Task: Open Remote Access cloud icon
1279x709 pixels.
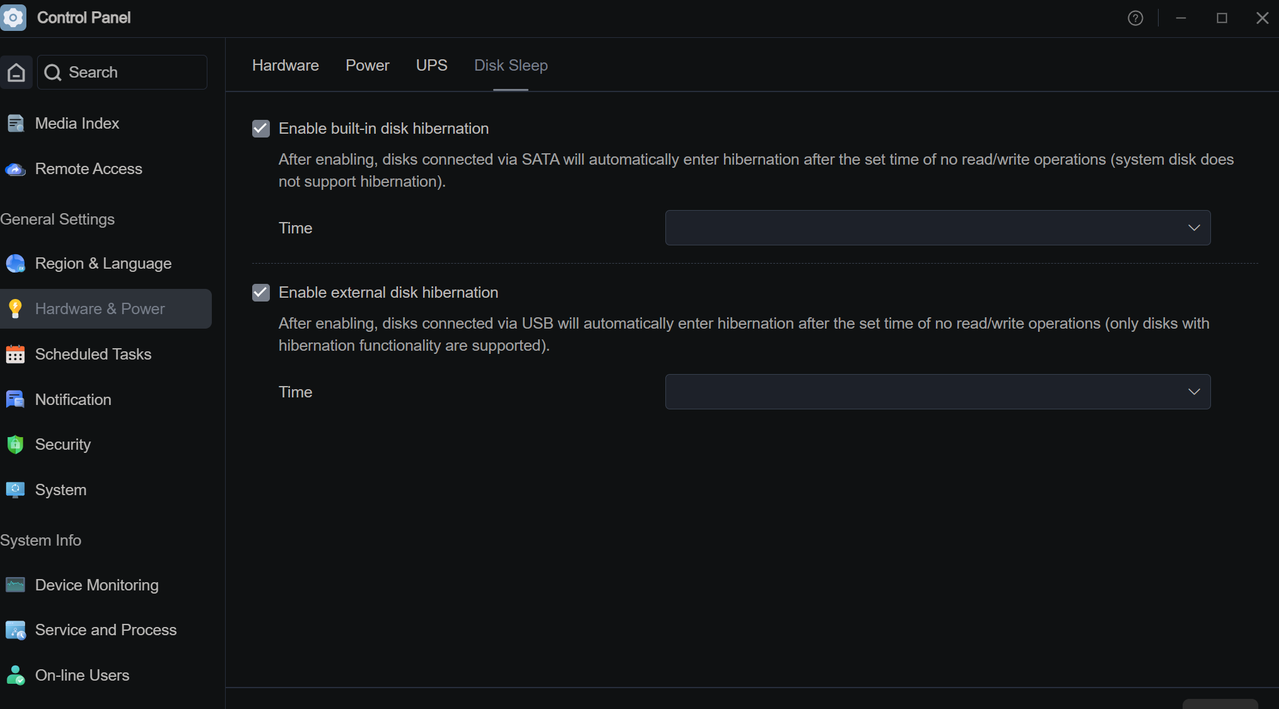Action: pos(15,169)
